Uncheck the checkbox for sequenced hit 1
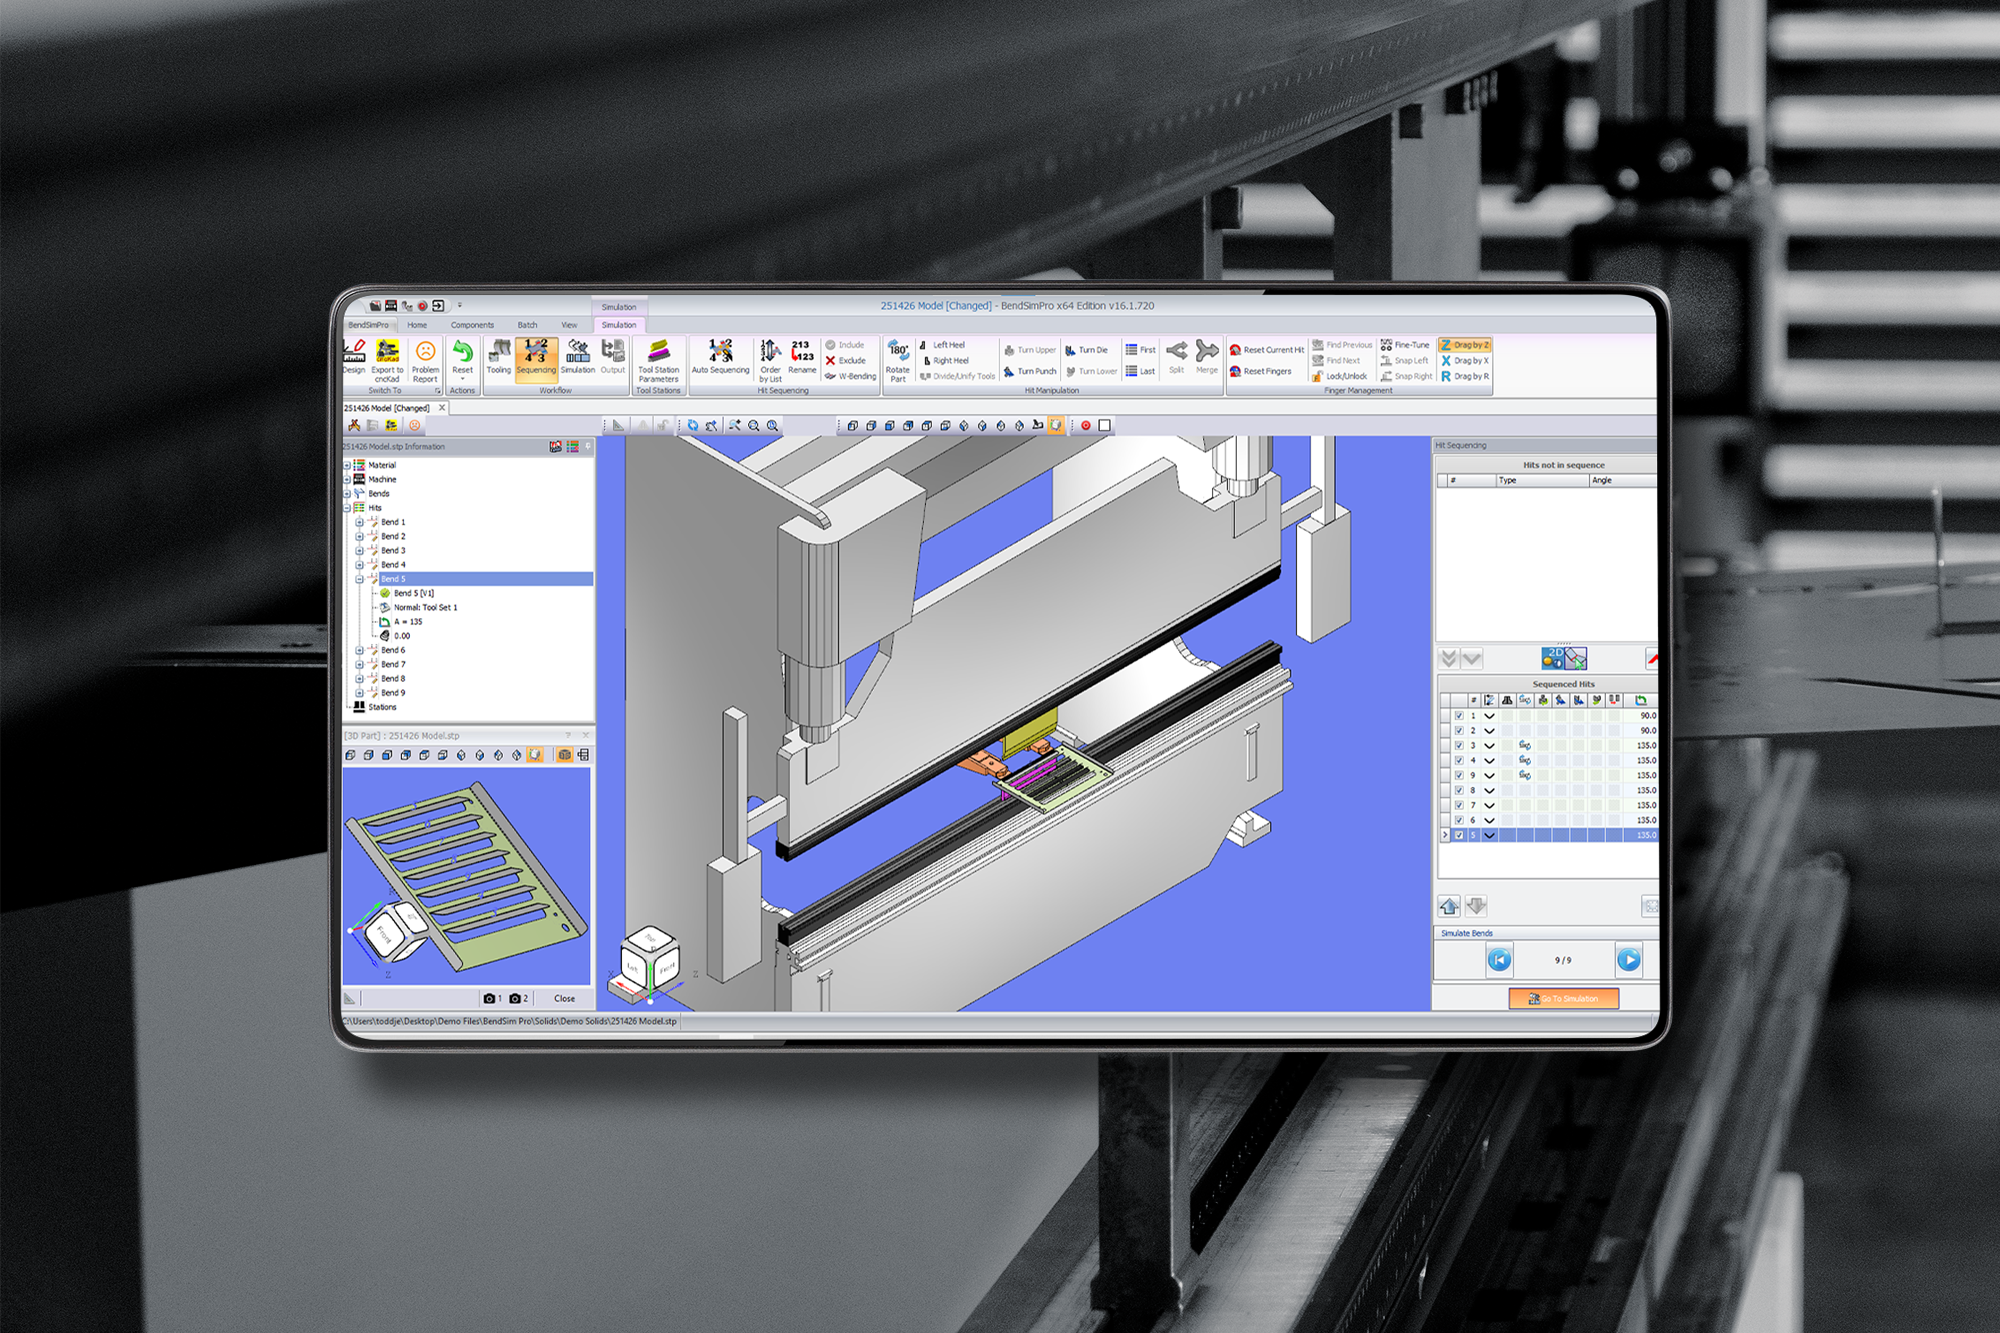Viewport: 2000px width, 1333px height. click(x=1459, y=716)
